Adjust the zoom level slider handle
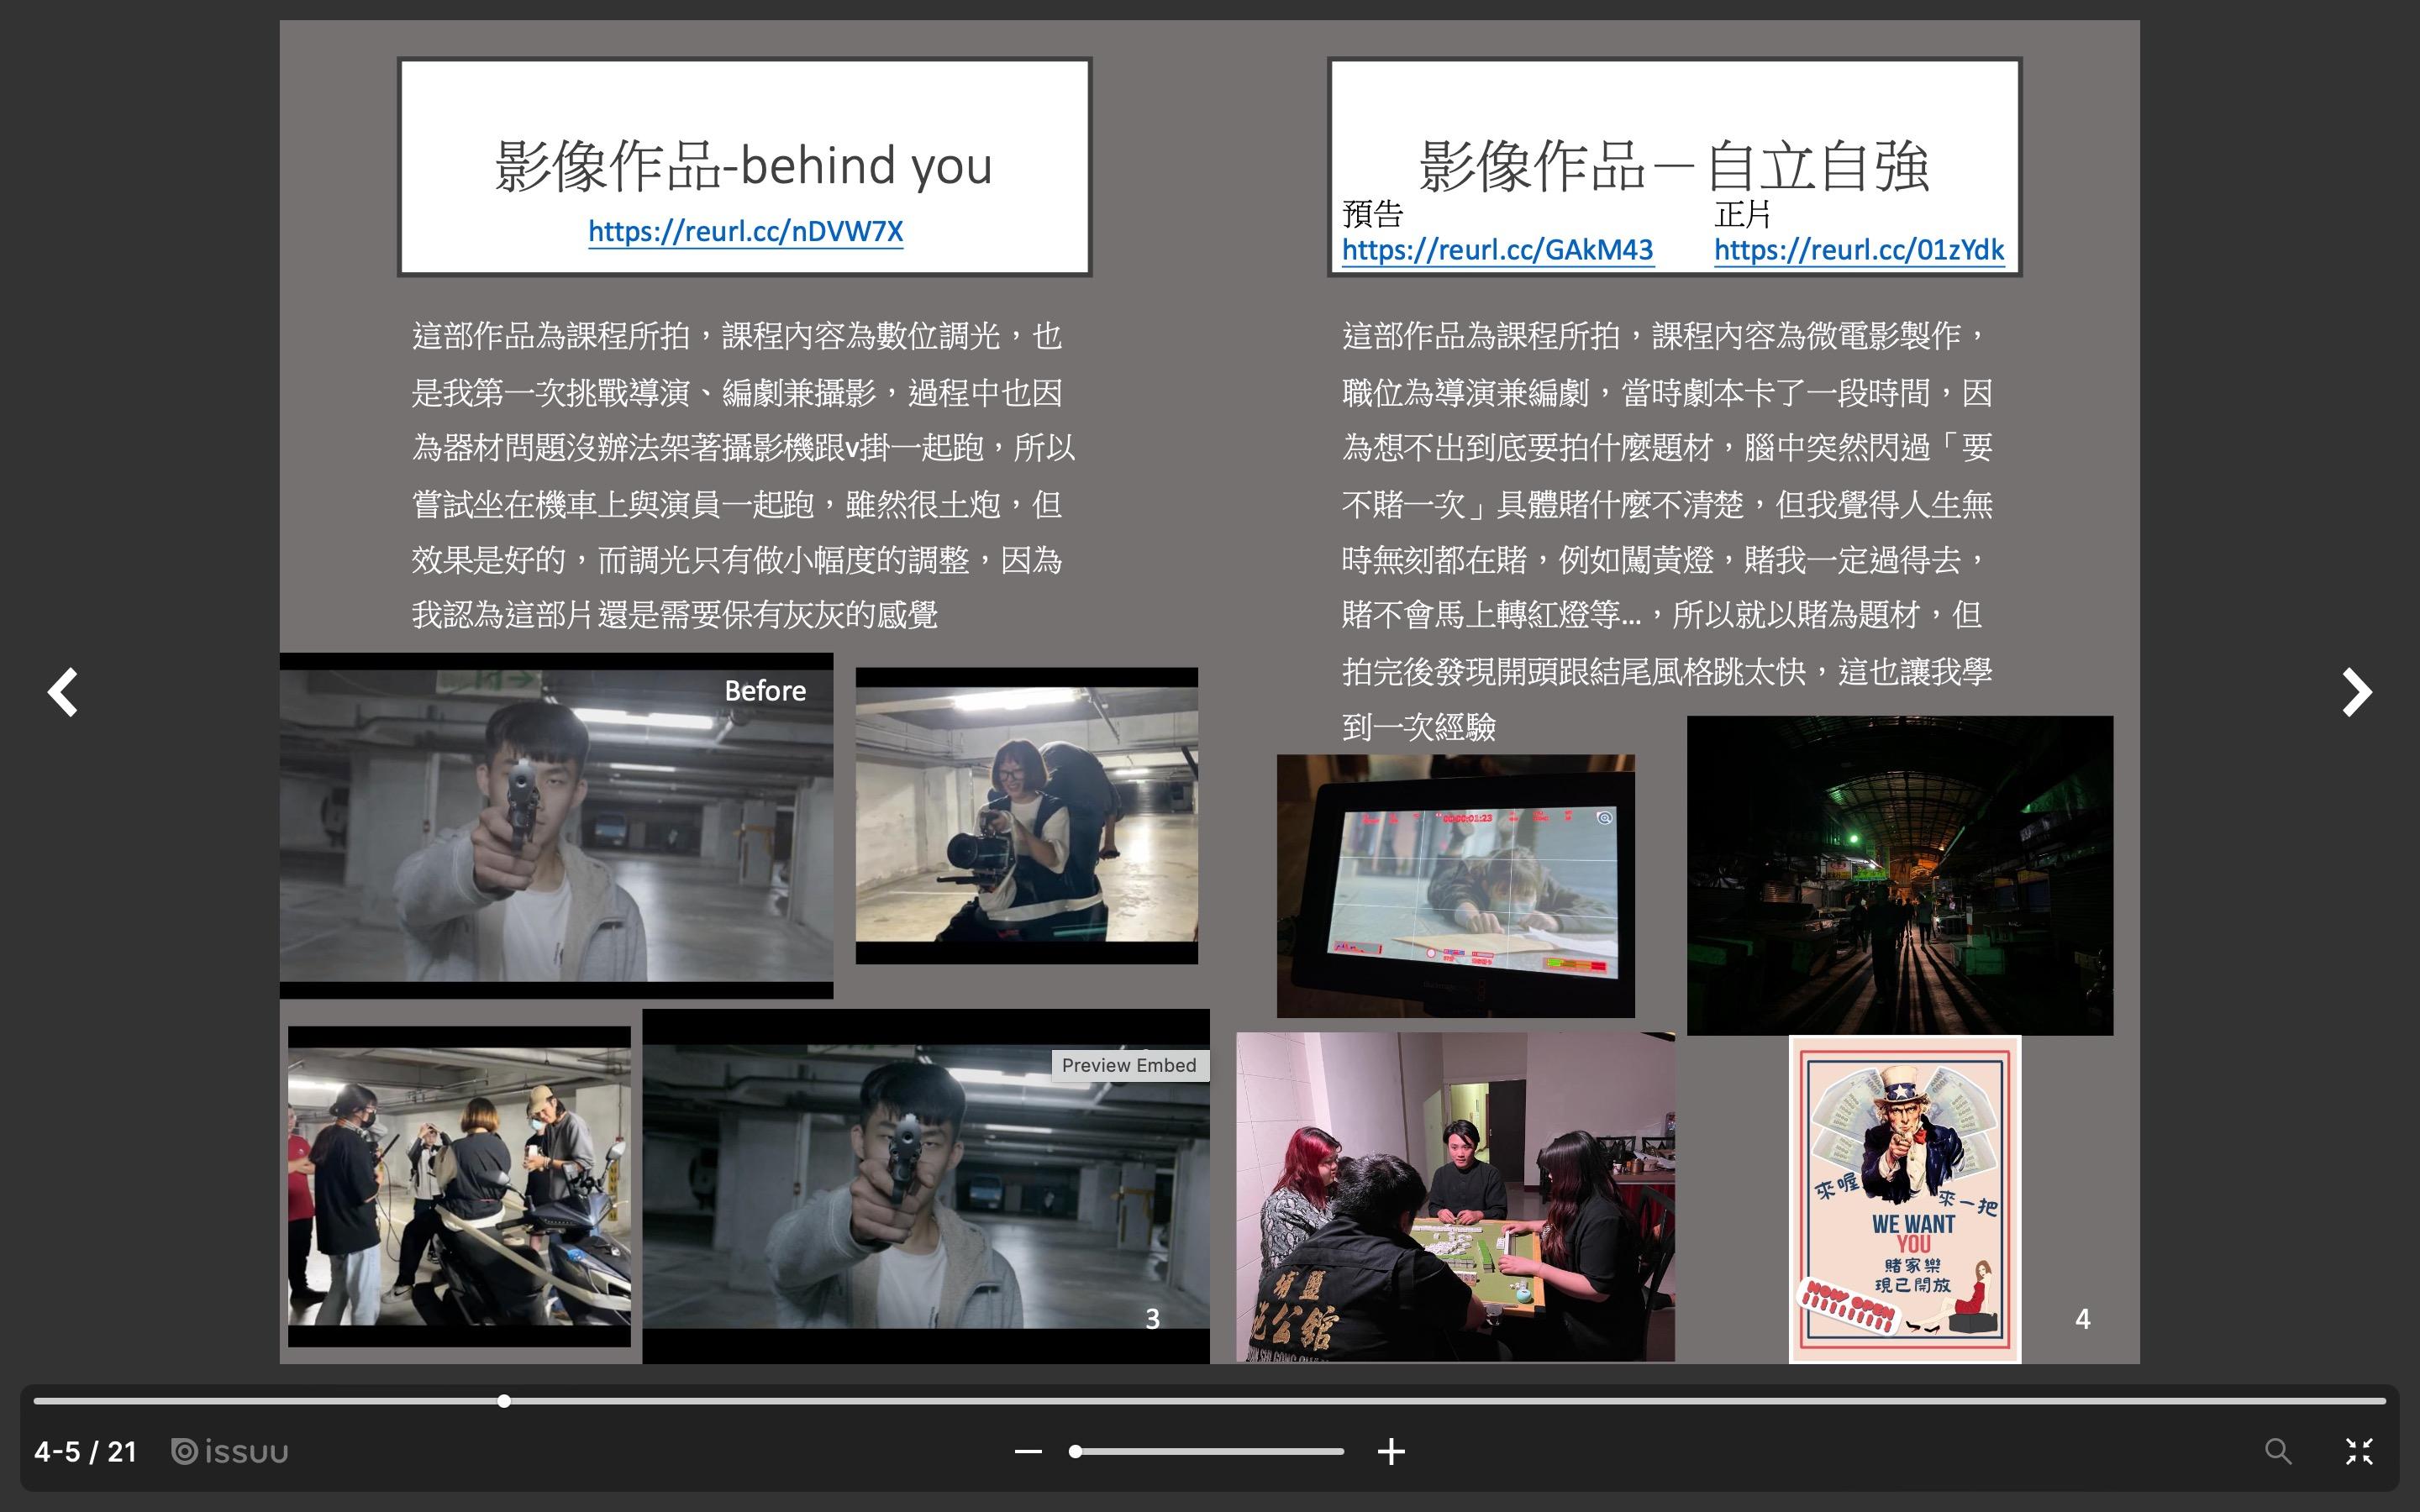 (x=1075, y=1451)
